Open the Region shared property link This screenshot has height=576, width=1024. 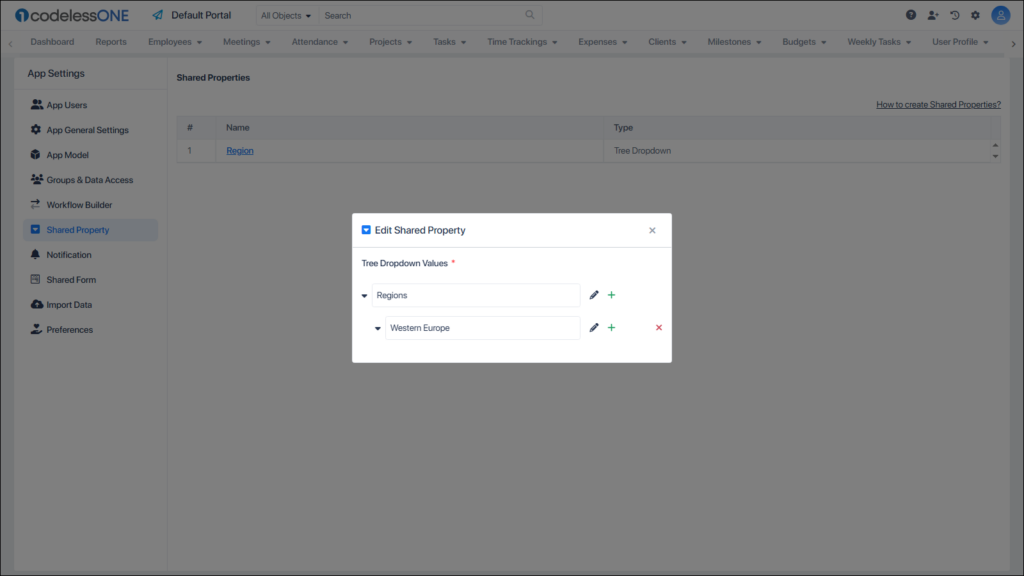(240, 151)
